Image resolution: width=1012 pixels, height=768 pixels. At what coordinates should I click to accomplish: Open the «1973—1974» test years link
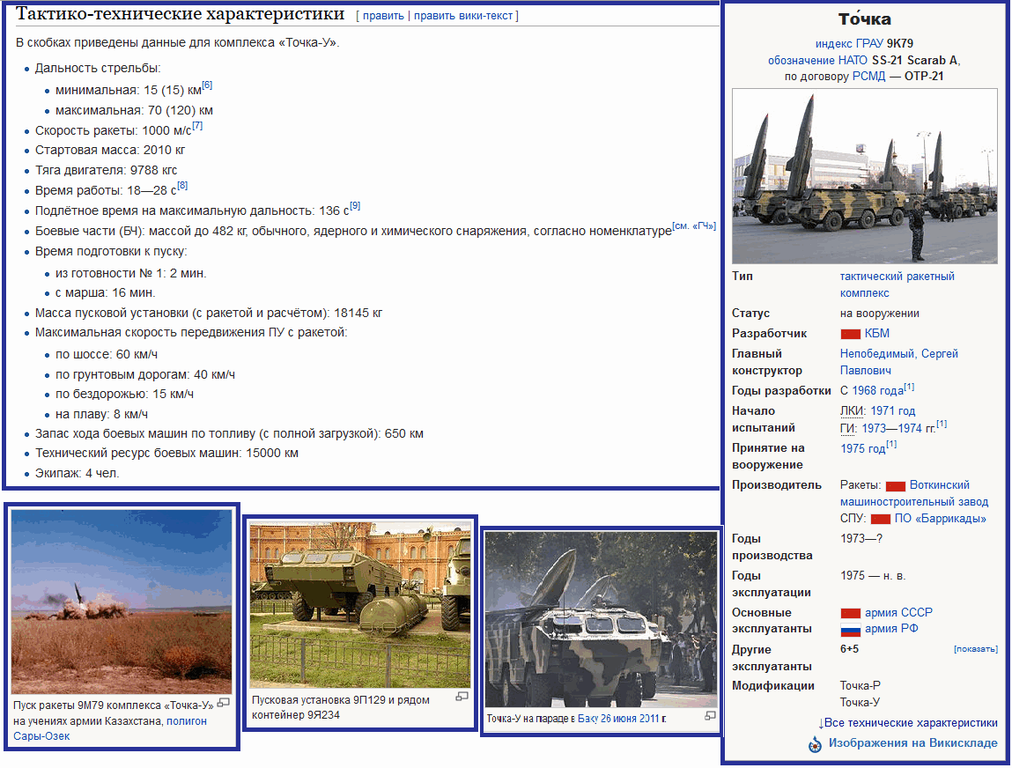(892, 429)
